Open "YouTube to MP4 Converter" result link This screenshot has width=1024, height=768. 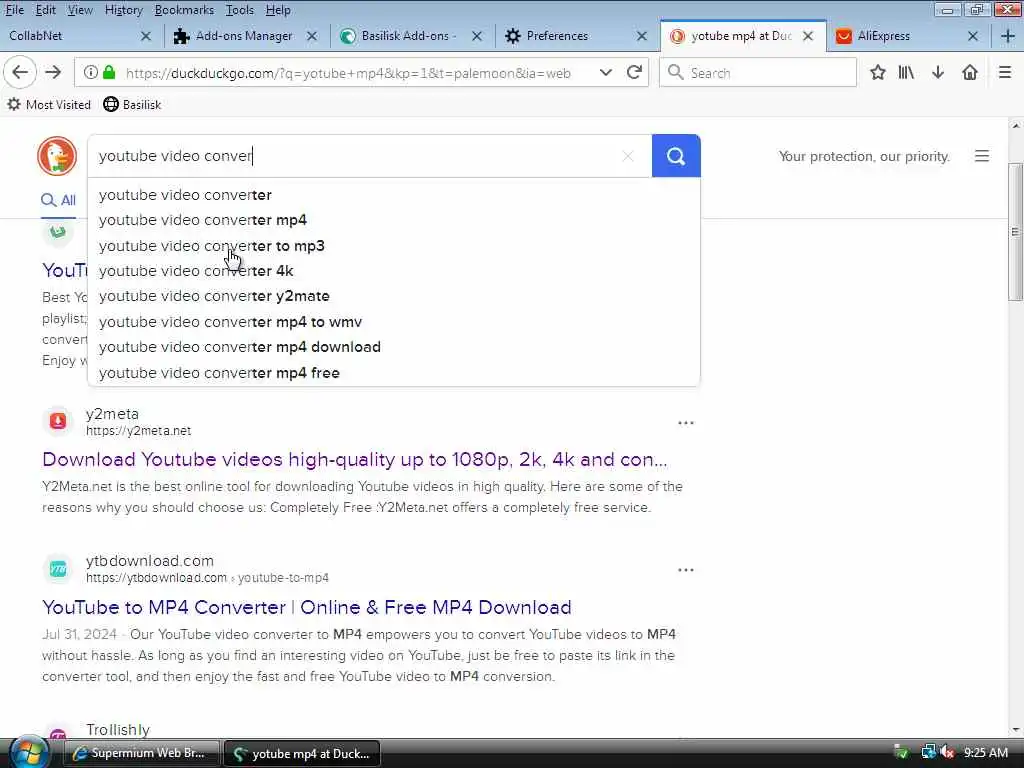[x=306, y=607]
